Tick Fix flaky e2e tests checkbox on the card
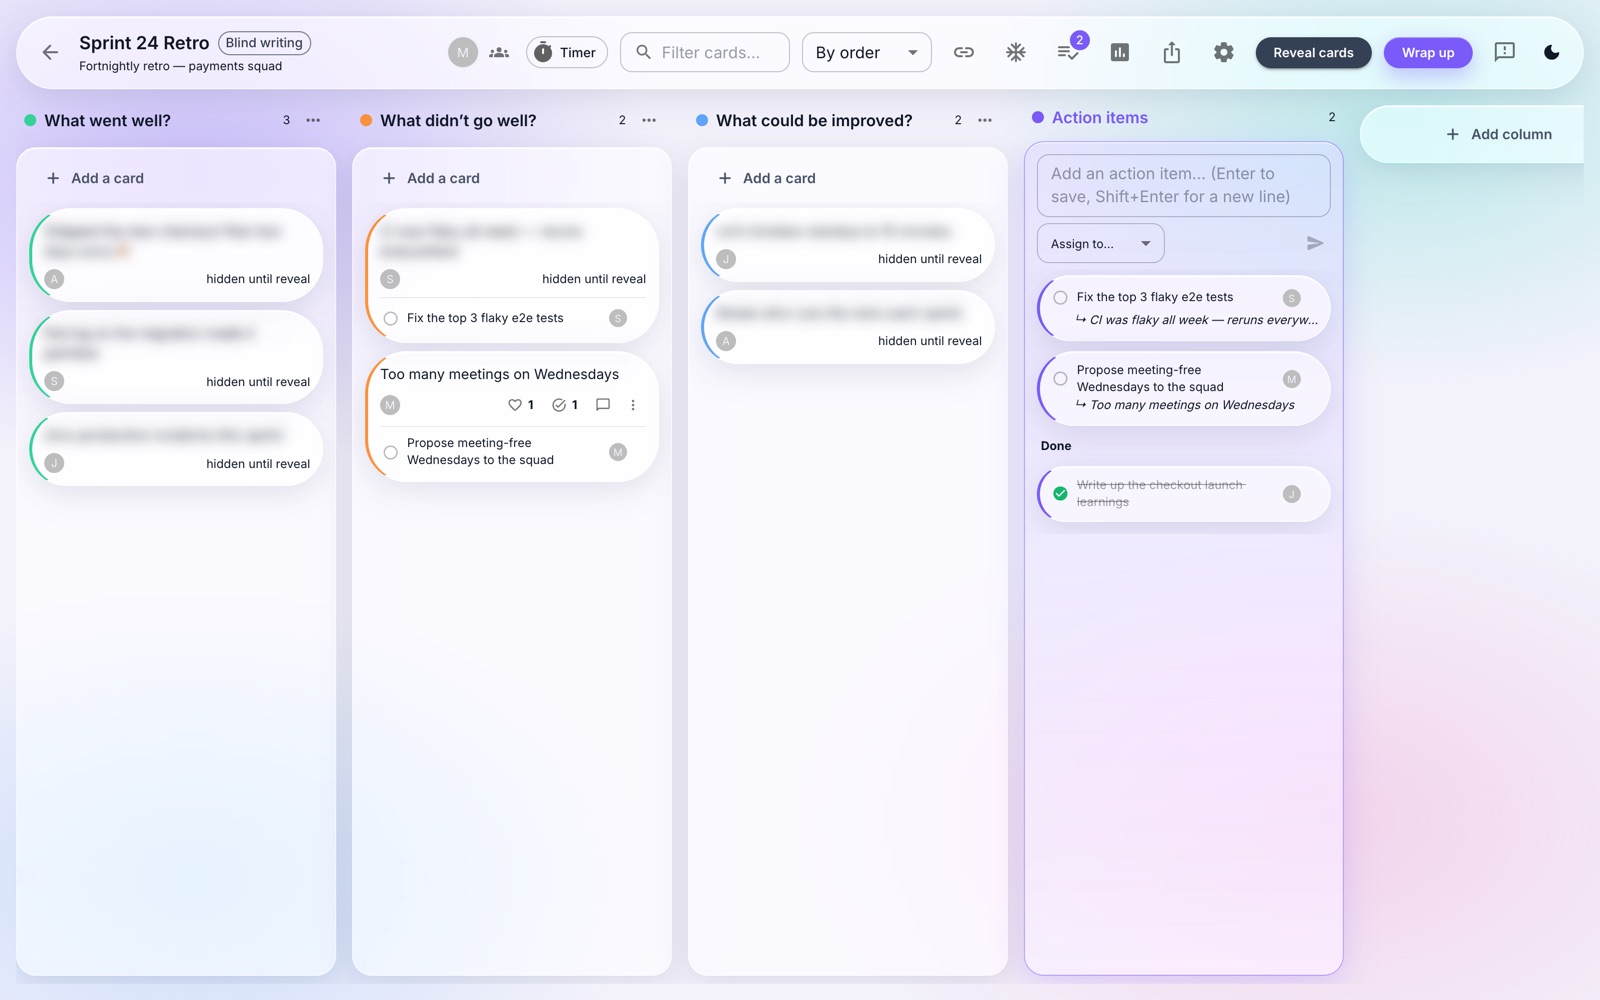This screenshot has width=1600, height=1000. [391, 319]
